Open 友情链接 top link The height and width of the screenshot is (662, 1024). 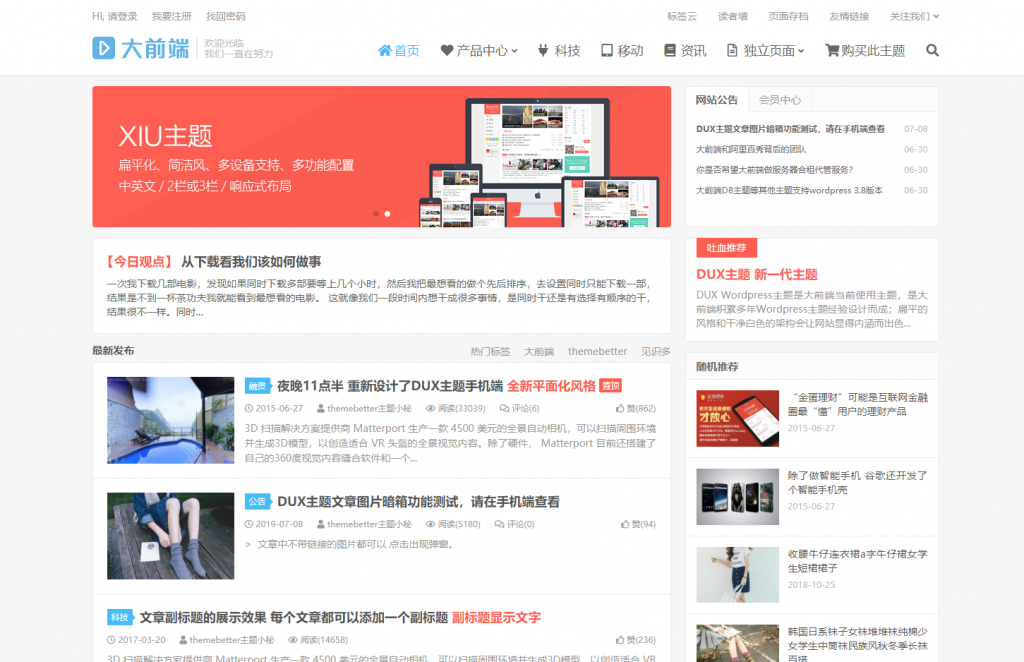pyautogui.click(x=849, y=16)
